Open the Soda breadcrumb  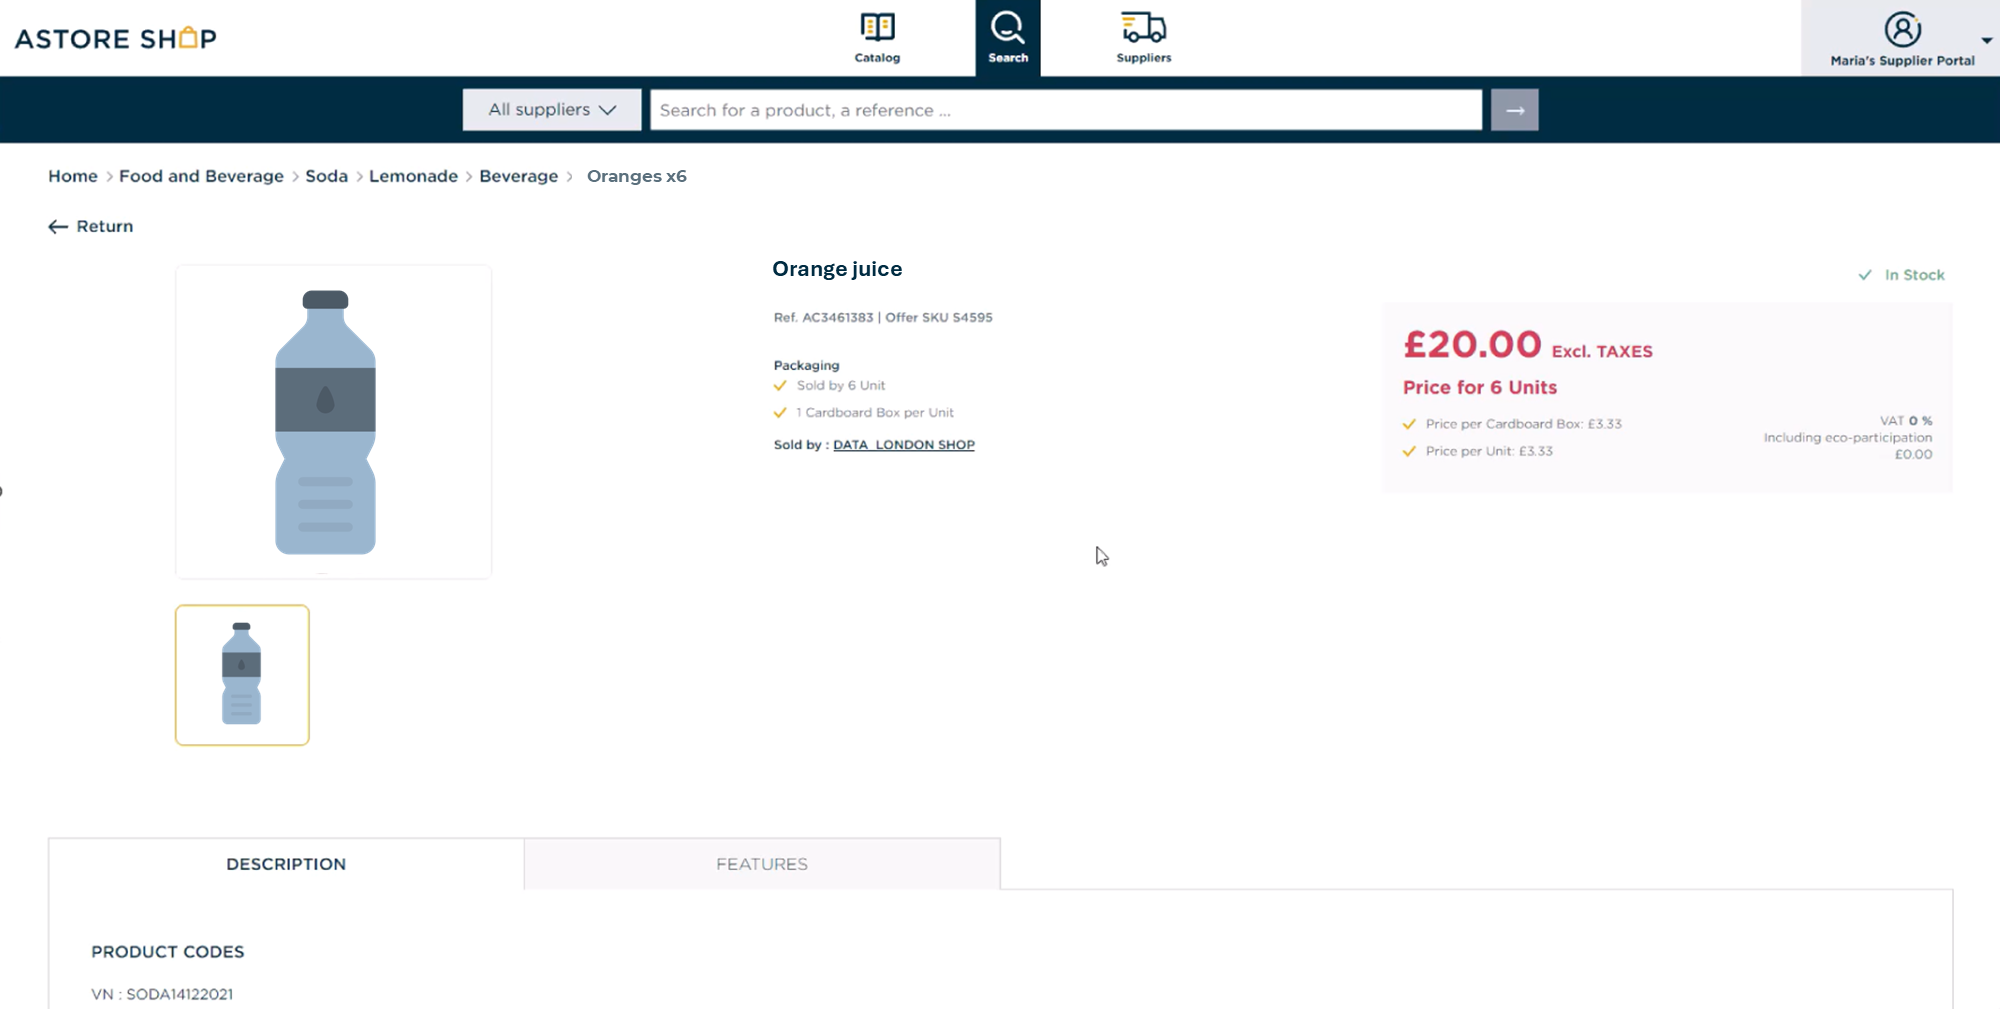coord(326,176)
